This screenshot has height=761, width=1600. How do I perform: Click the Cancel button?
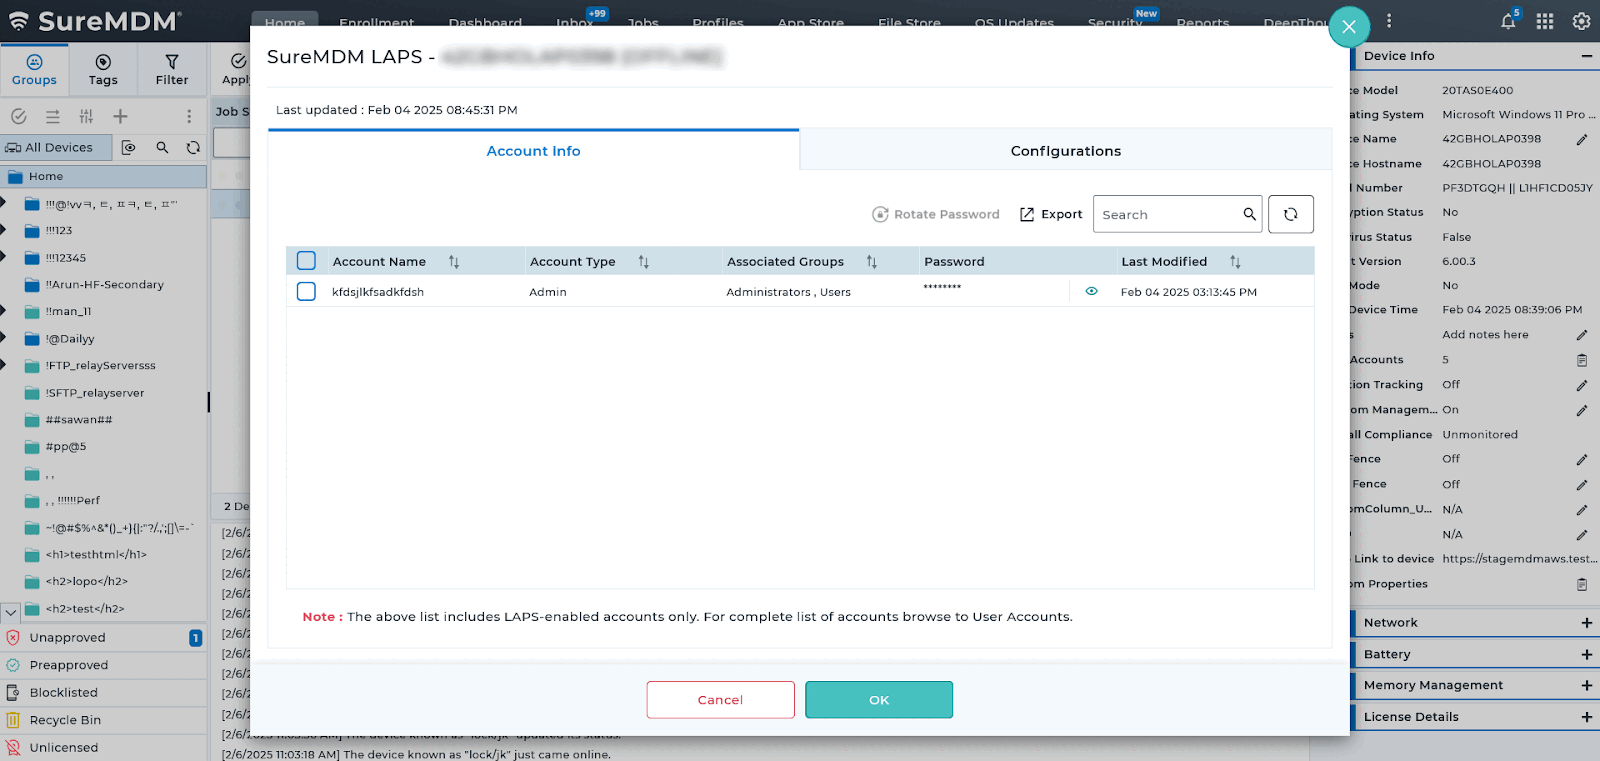click(x=720, y=700)
